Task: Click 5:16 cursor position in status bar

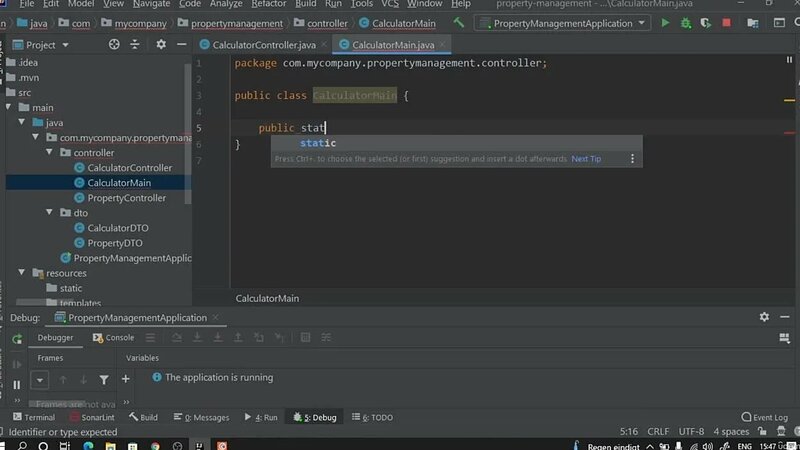Action: coord(629,432)
